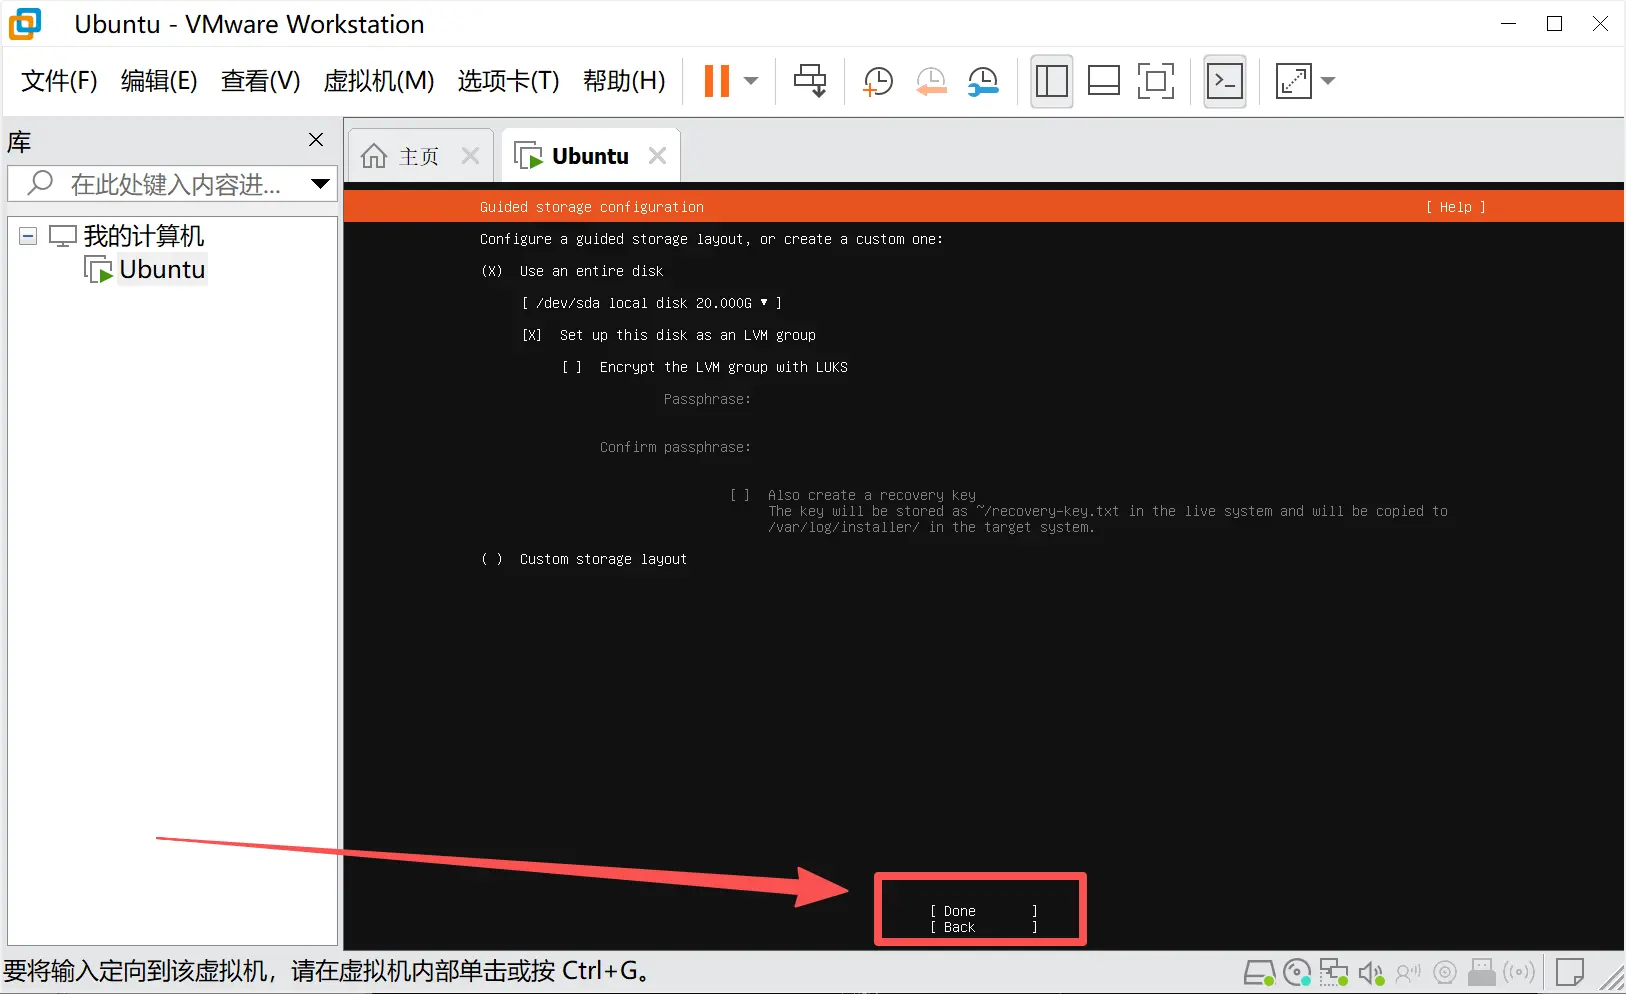This screenshot has width=1626, height=994.
Task: Maximize the VMware Workstation window
Action: [x=1554, y=24]
